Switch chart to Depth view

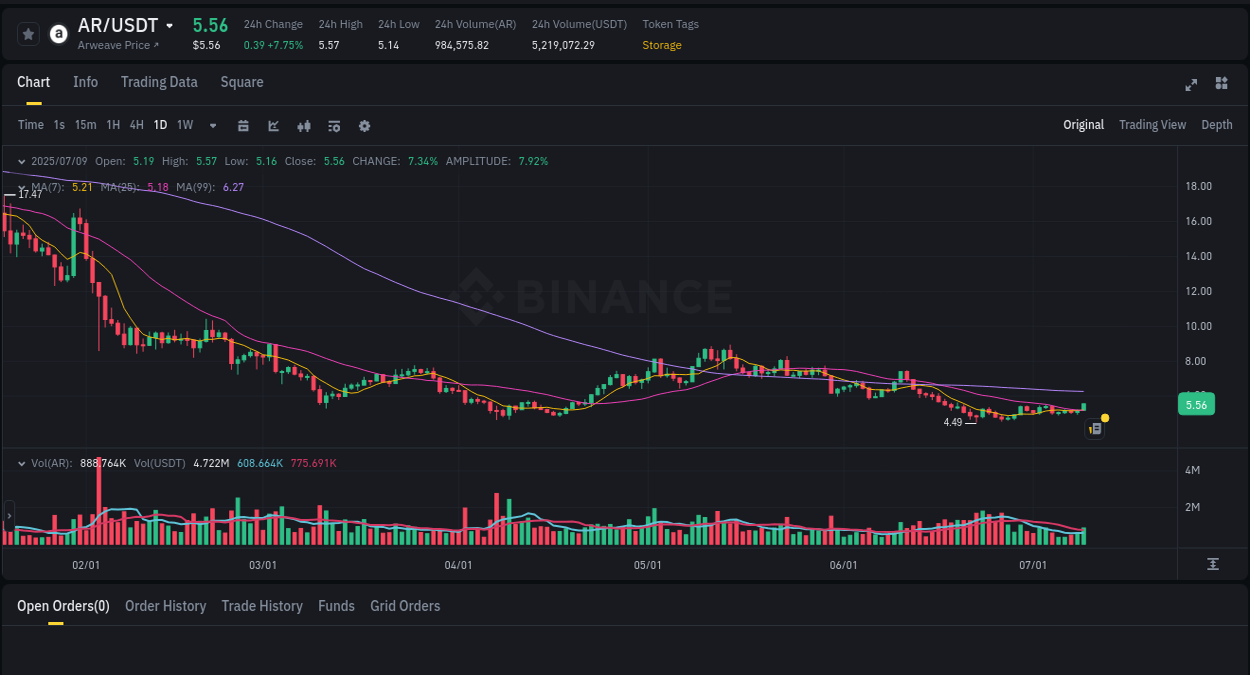[x=1216, y=125]
